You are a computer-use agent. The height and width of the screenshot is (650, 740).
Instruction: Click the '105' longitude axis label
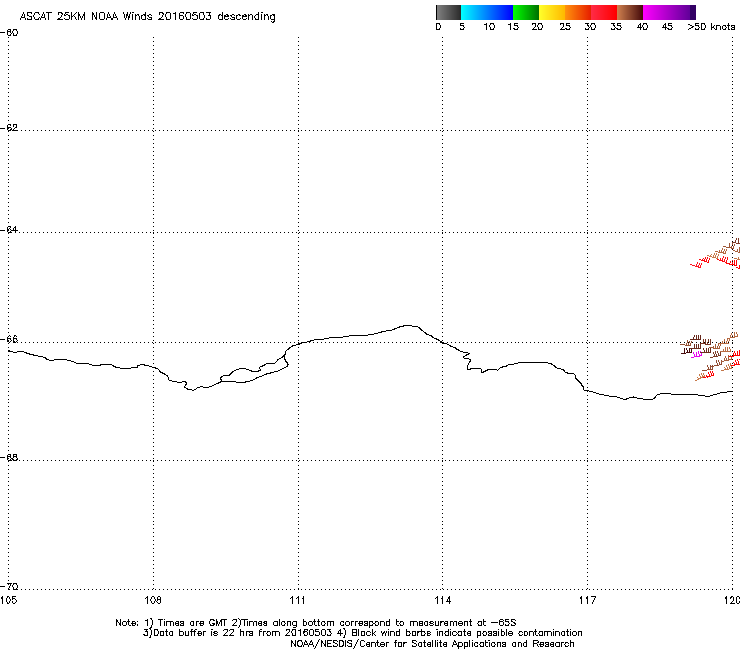point(8,600)
